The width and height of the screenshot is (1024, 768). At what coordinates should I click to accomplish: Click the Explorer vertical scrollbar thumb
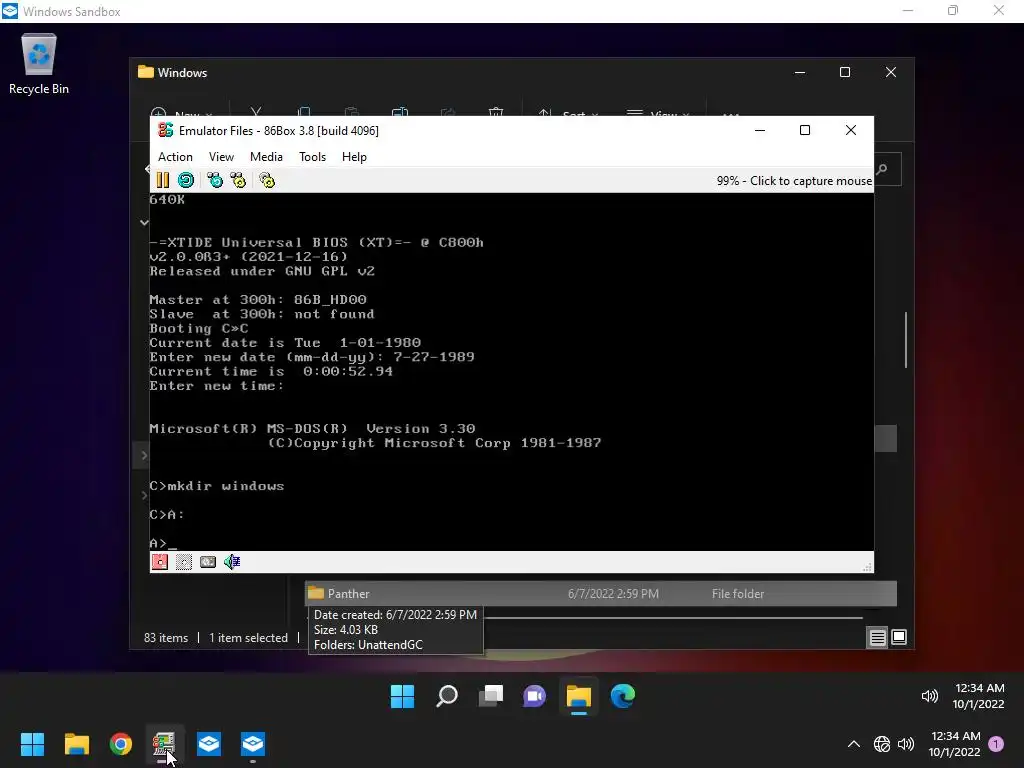[x=906, y=340]
